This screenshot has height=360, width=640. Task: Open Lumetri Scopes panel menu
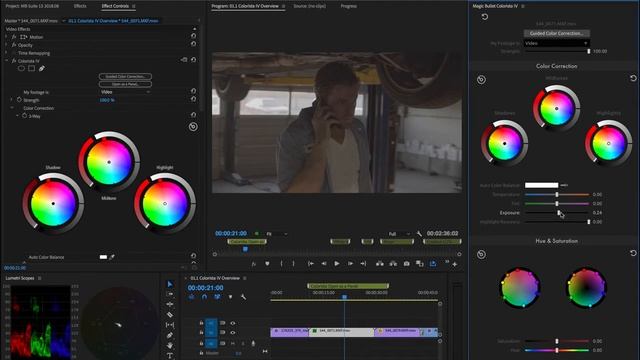[40, 278]
